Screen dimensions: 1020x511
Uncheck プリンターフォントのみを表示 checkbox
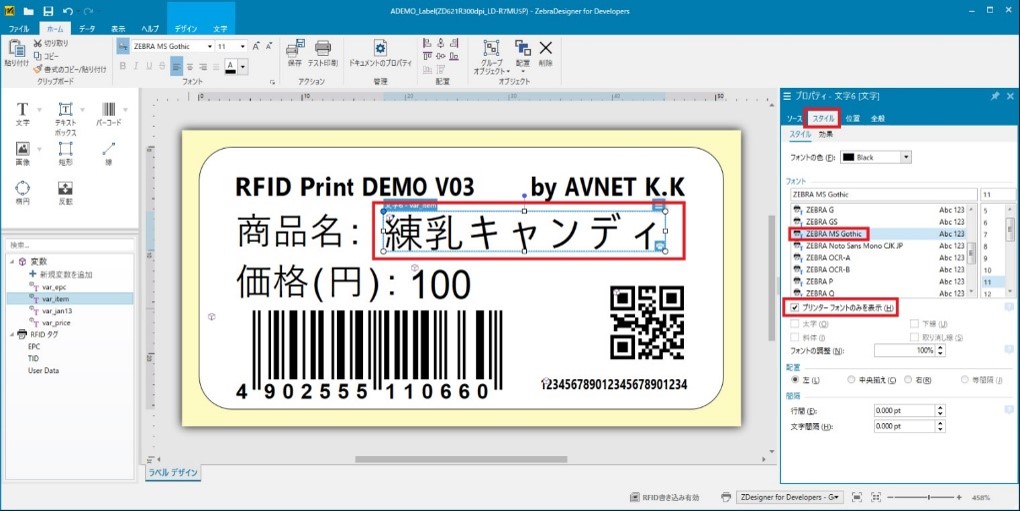[795, 307]
